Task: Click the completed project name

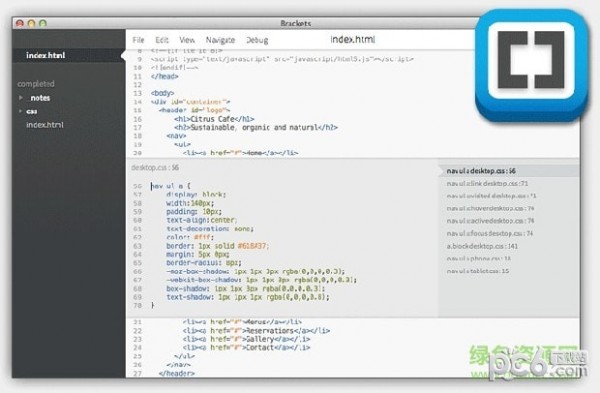Action: 36,84
